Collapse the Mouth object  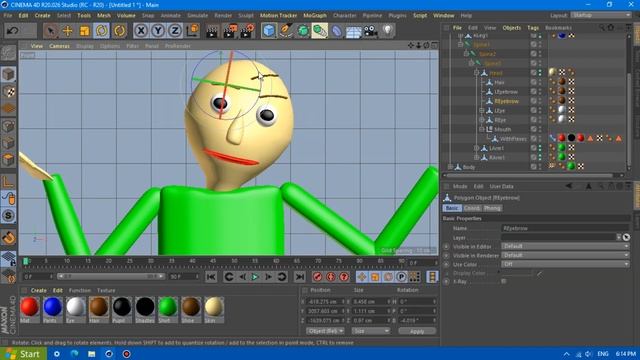tap(482, 129)
